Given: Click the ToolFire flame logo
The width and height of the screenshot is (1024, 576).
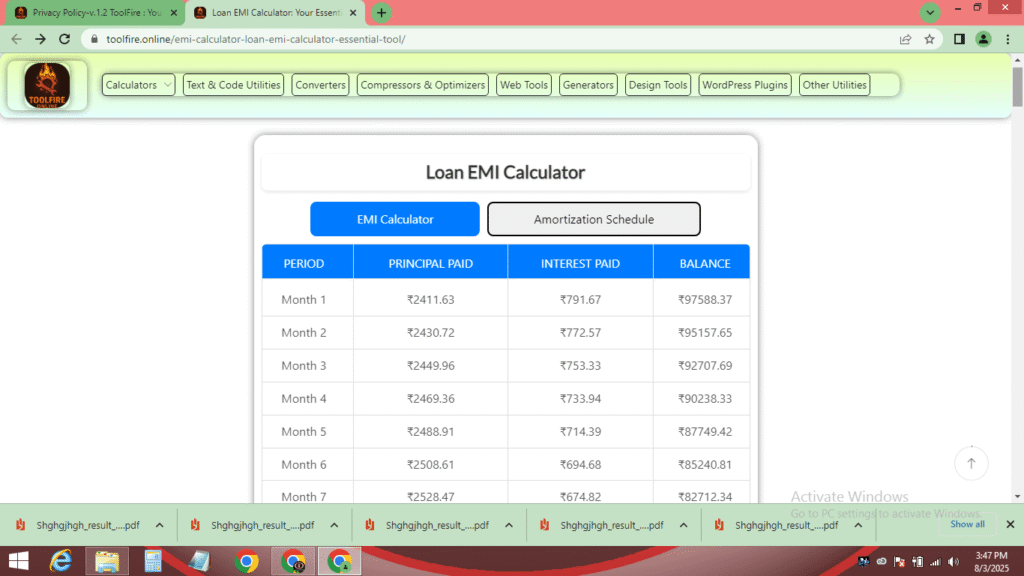Looking at the screenshot, I should click(x=46, y=84).
